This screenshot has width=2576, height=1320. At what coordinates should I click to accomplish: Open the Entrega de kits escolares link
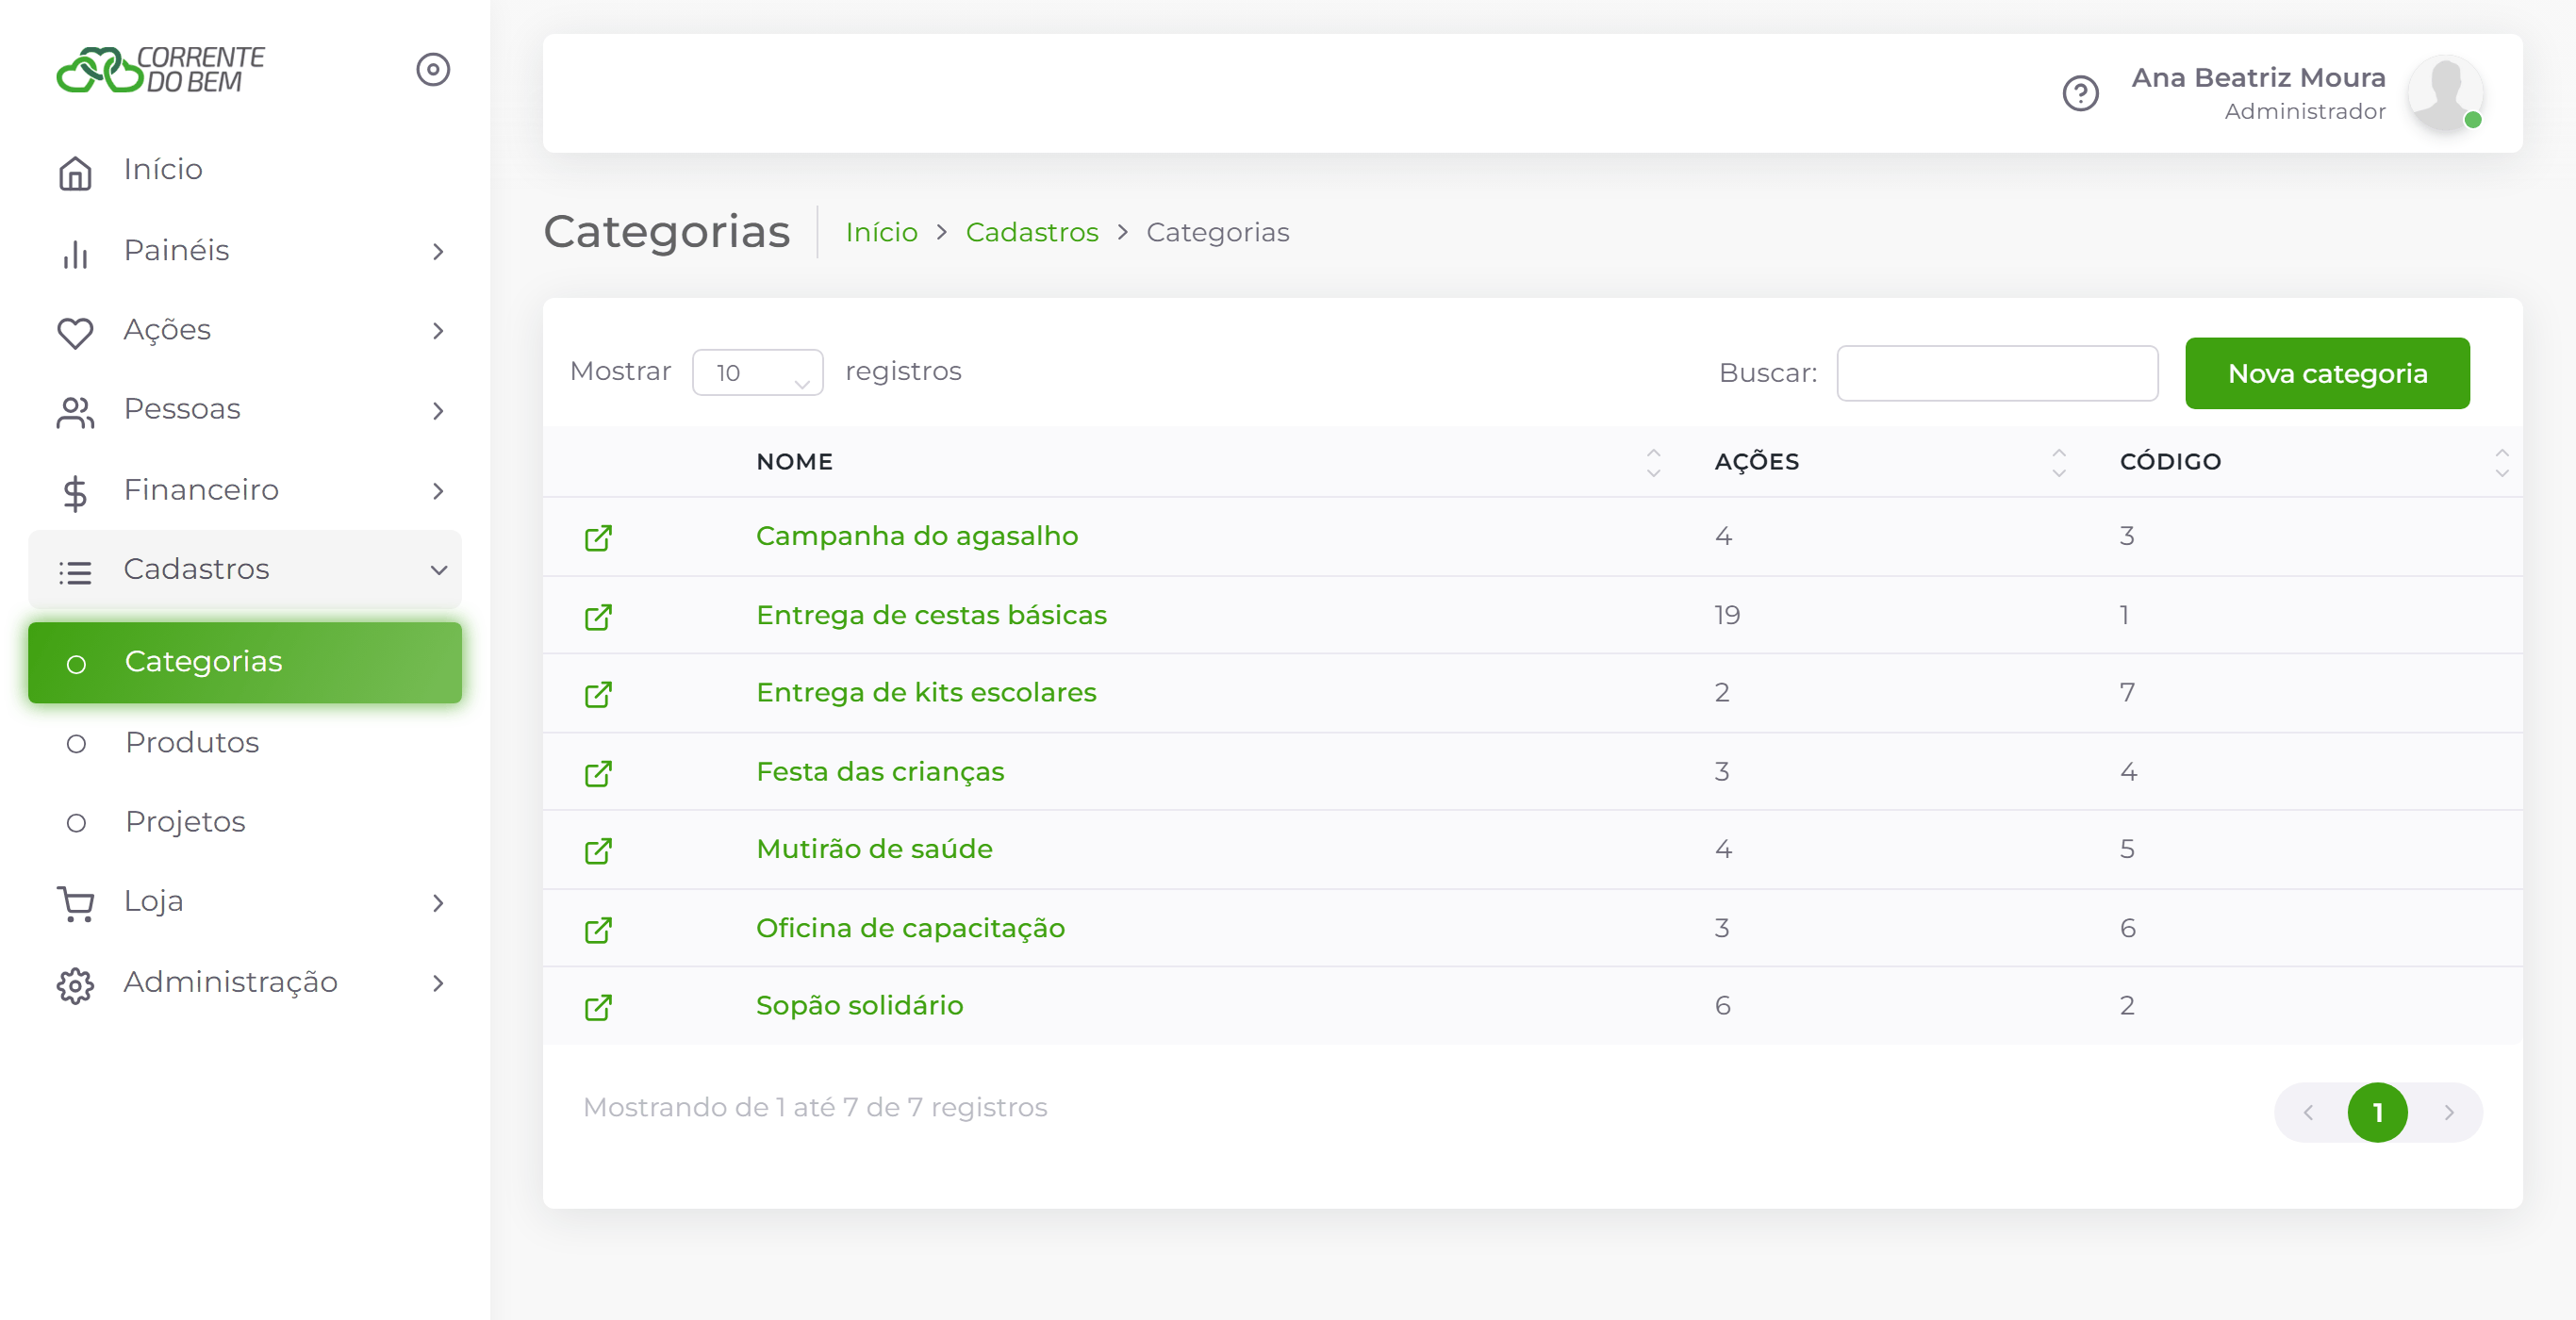(926, 692)
